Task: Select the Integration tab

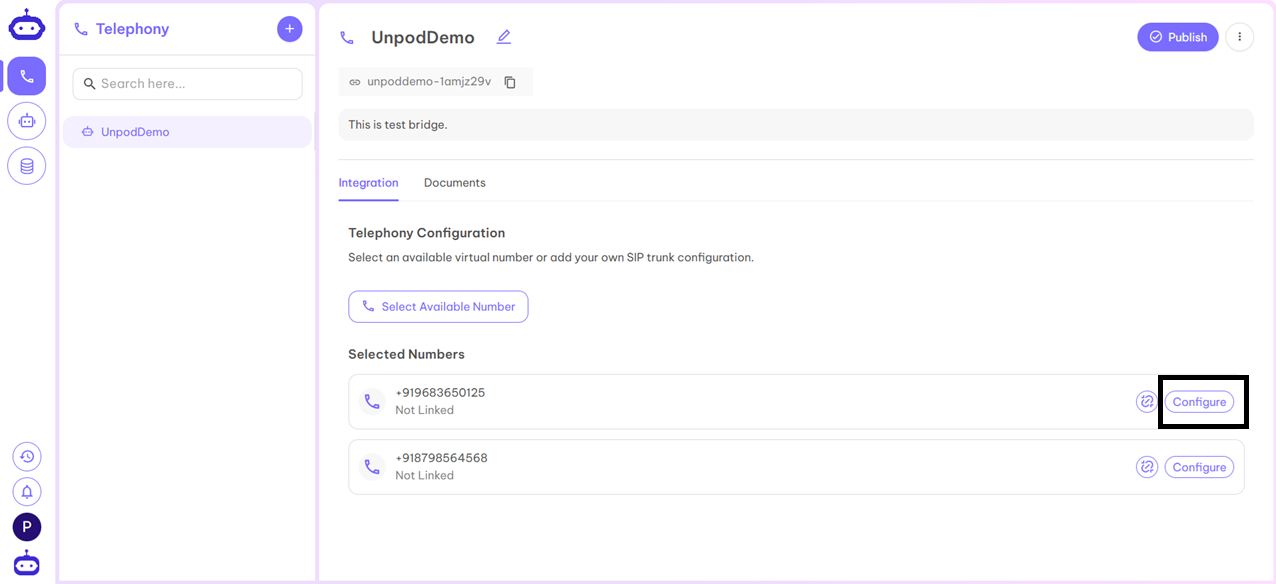Action: pyautogui.click(x=368, y=182)
